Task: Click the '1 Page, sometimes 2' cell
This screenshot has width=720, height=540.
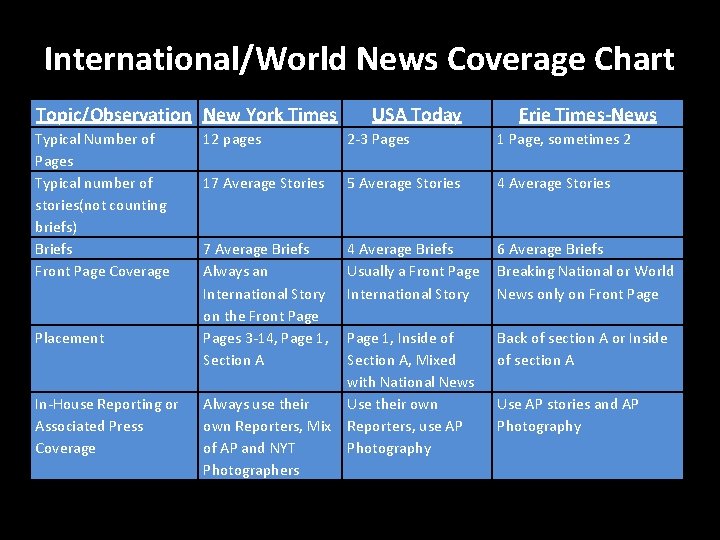Action: tap(588, 150)
